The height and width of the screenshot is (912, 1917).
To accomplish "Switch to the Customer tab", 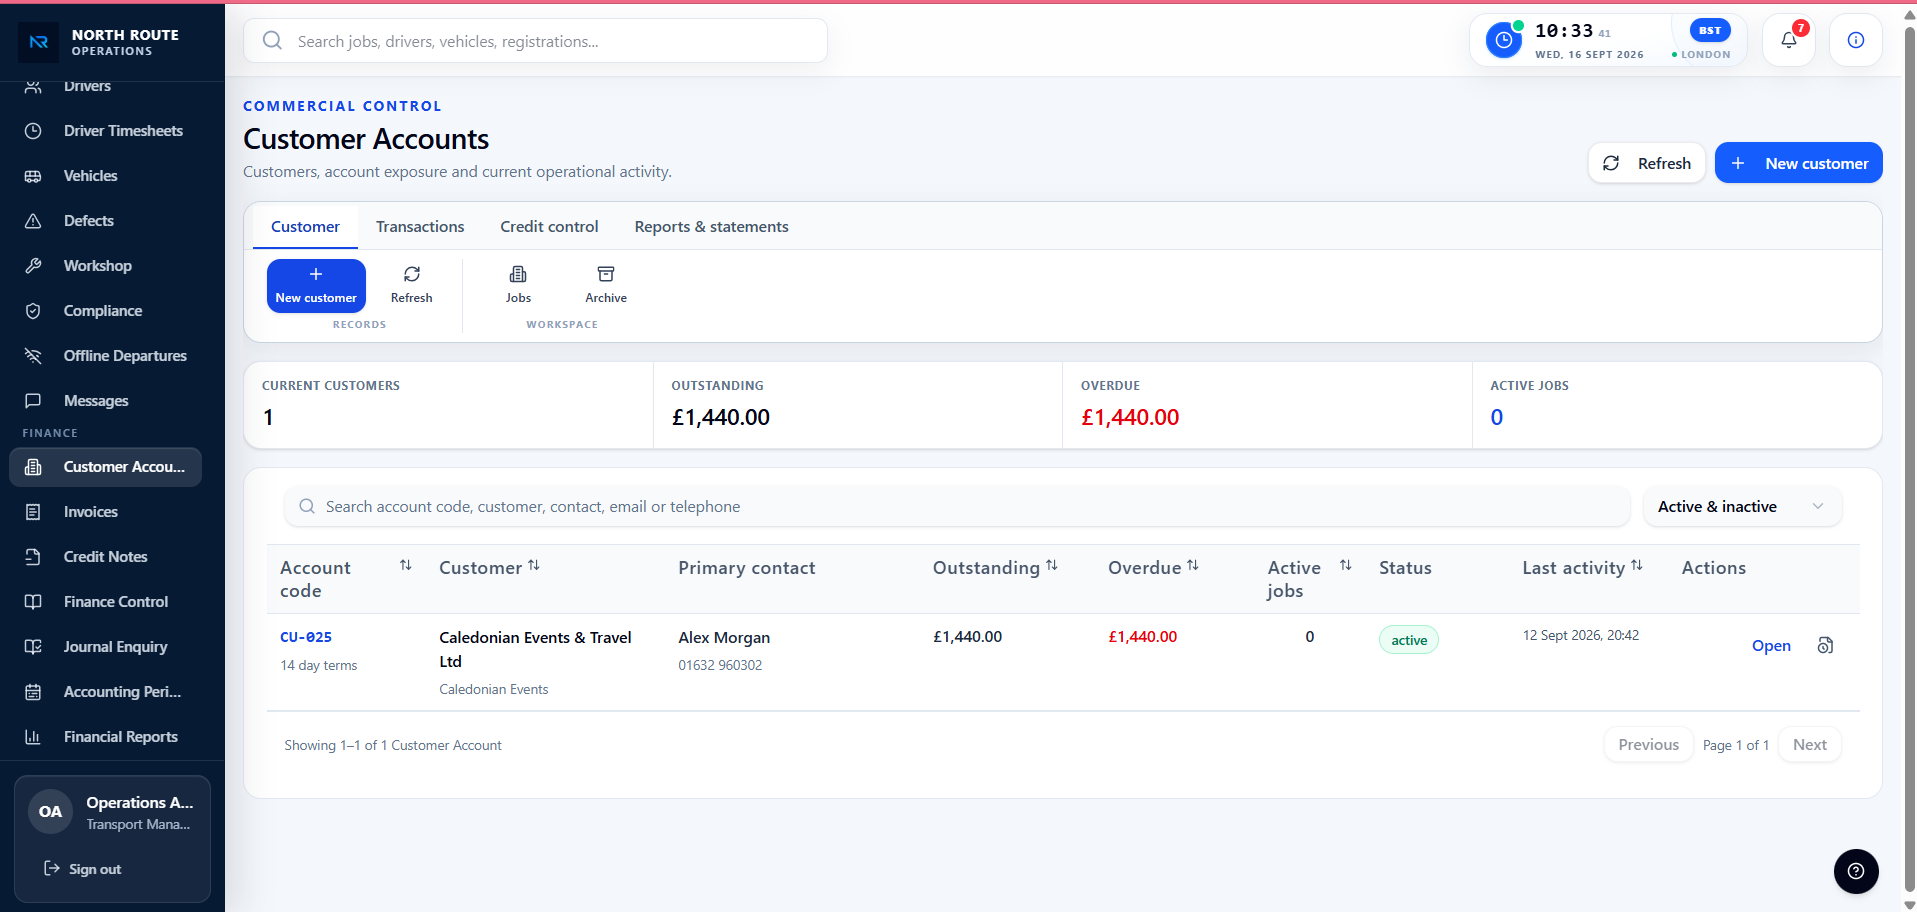I will (305, 227).
